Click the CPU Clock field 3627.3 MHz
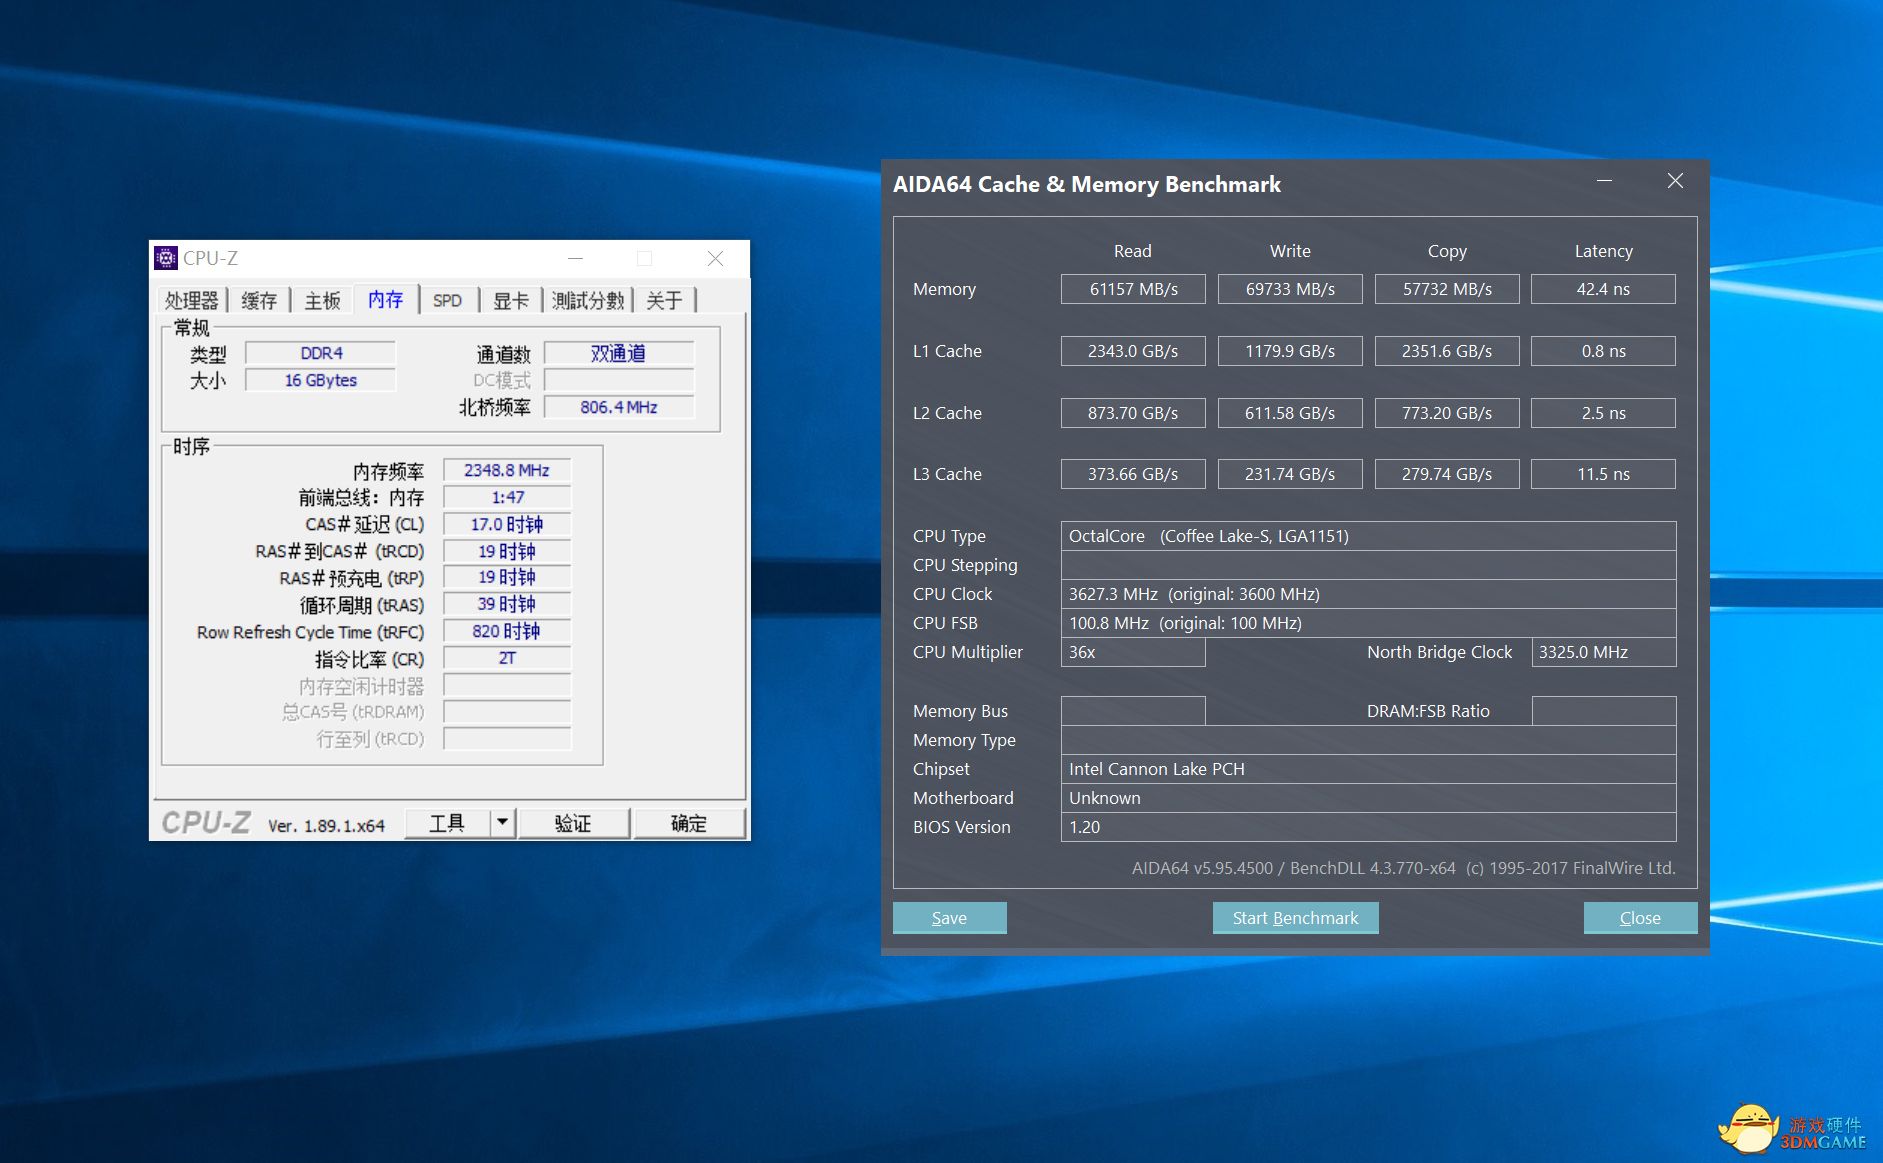The width and height of the screenshot is (1883, 1163). 1368,594
